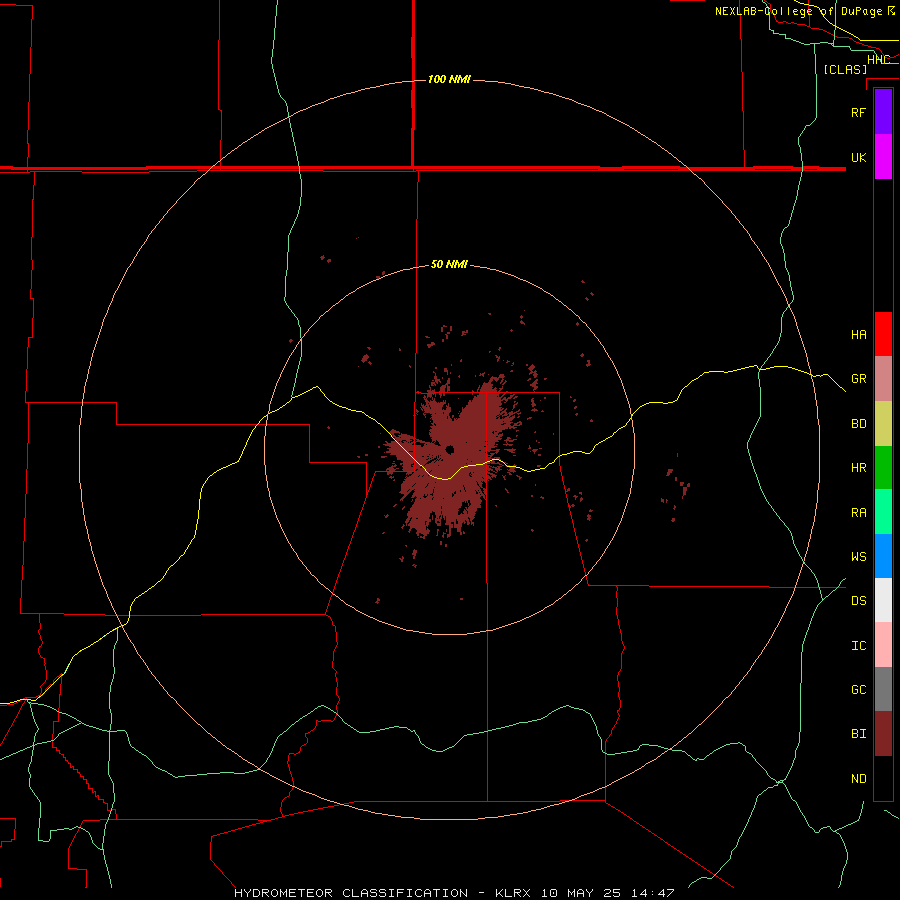Click the ND legend label

[x=858, y=779]
